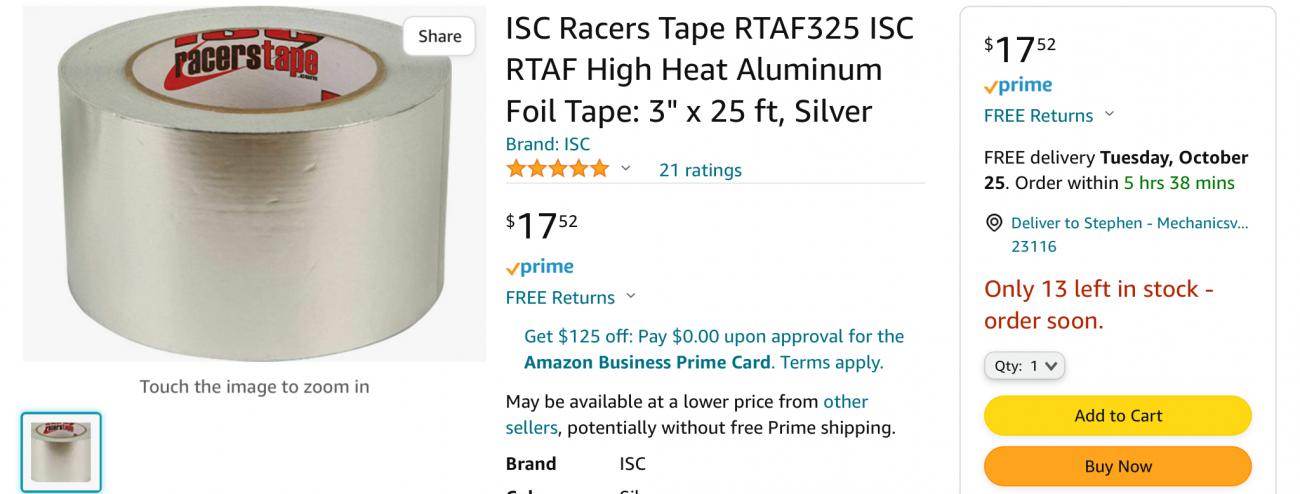This screenshot has width=1300, height=494.
Task: Expand the star ratings breakdown chevron
Action: [626, 169]
